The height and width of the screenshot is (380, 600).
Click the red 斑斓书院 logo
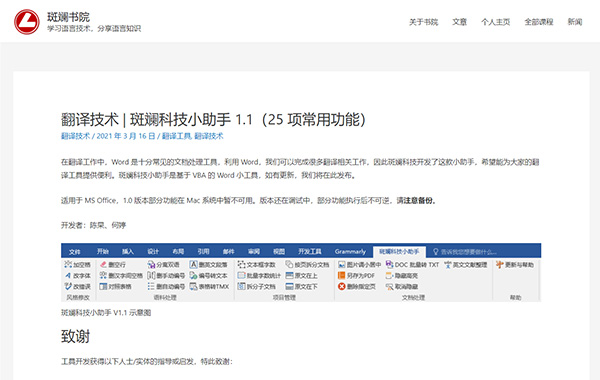click(x=27, y=21)
